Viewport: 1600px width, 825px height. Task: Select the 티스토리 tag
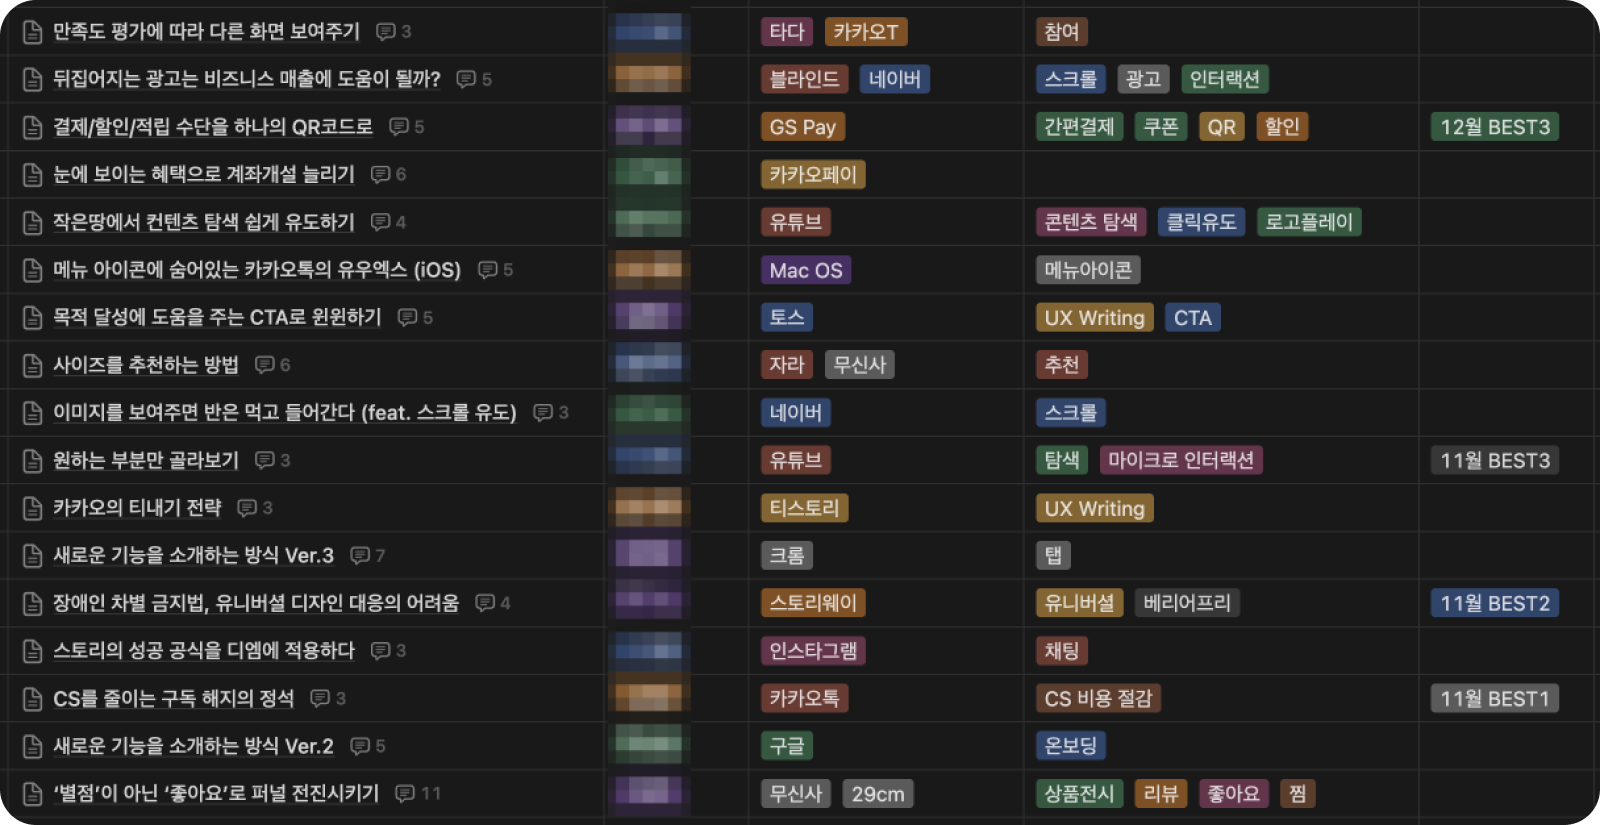click(x=804, y=508)
